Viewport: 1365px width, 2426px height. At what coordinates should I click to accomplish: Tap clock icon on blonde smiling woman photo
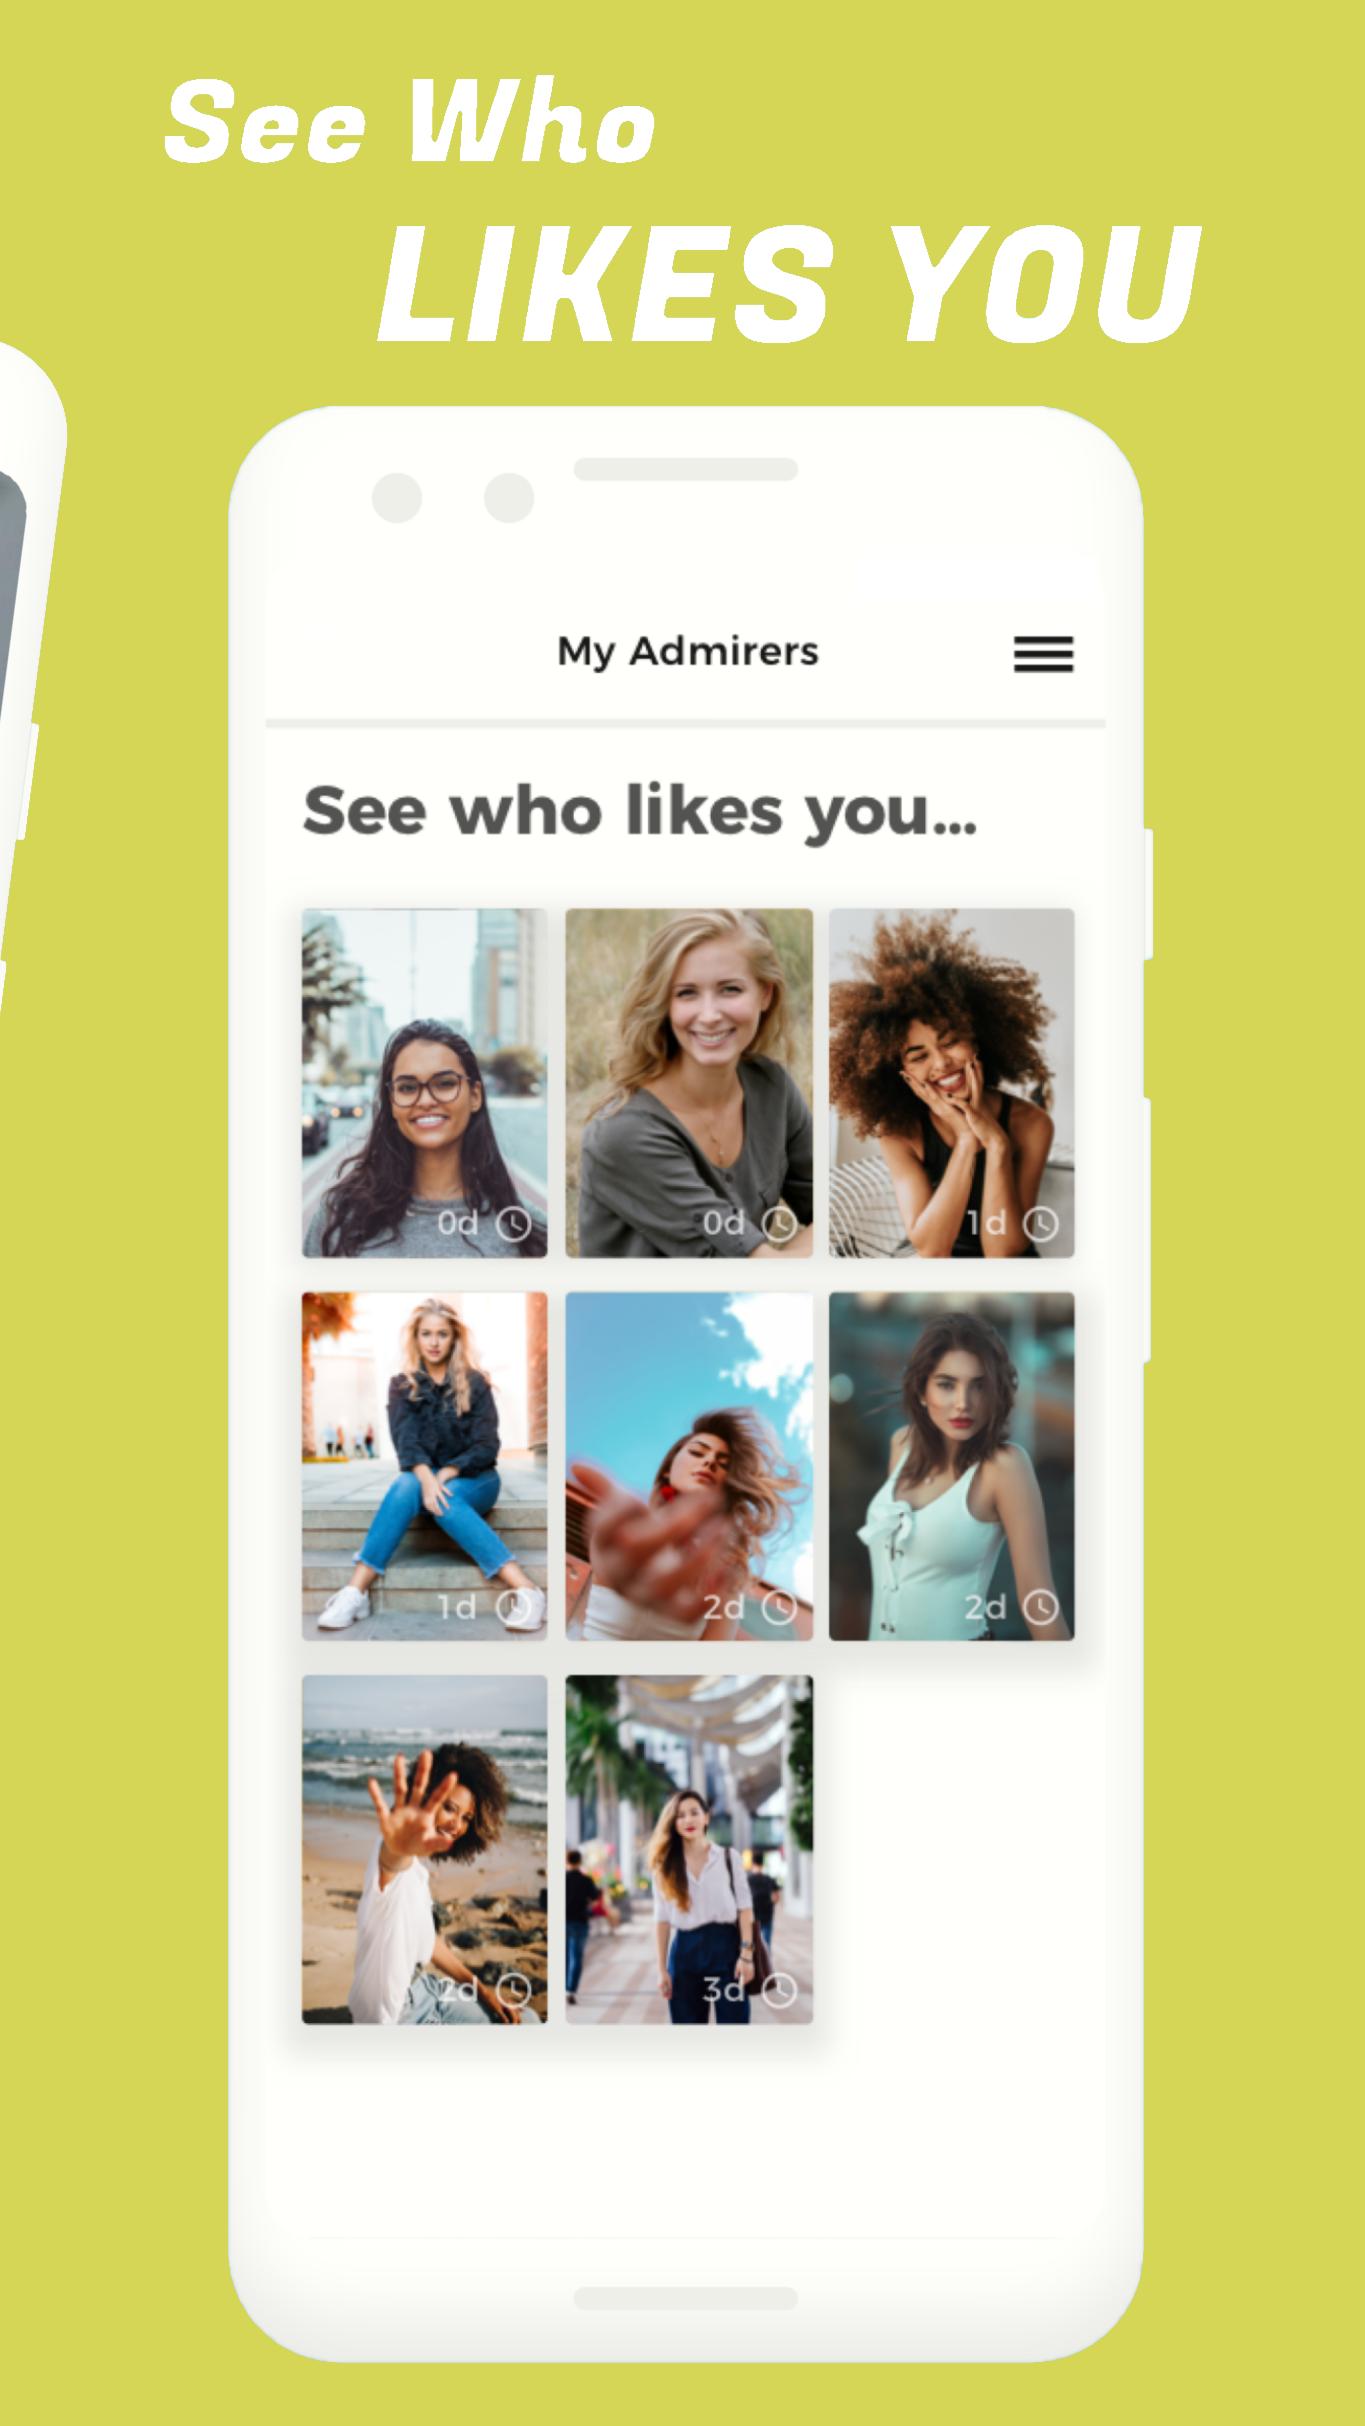779,1223
